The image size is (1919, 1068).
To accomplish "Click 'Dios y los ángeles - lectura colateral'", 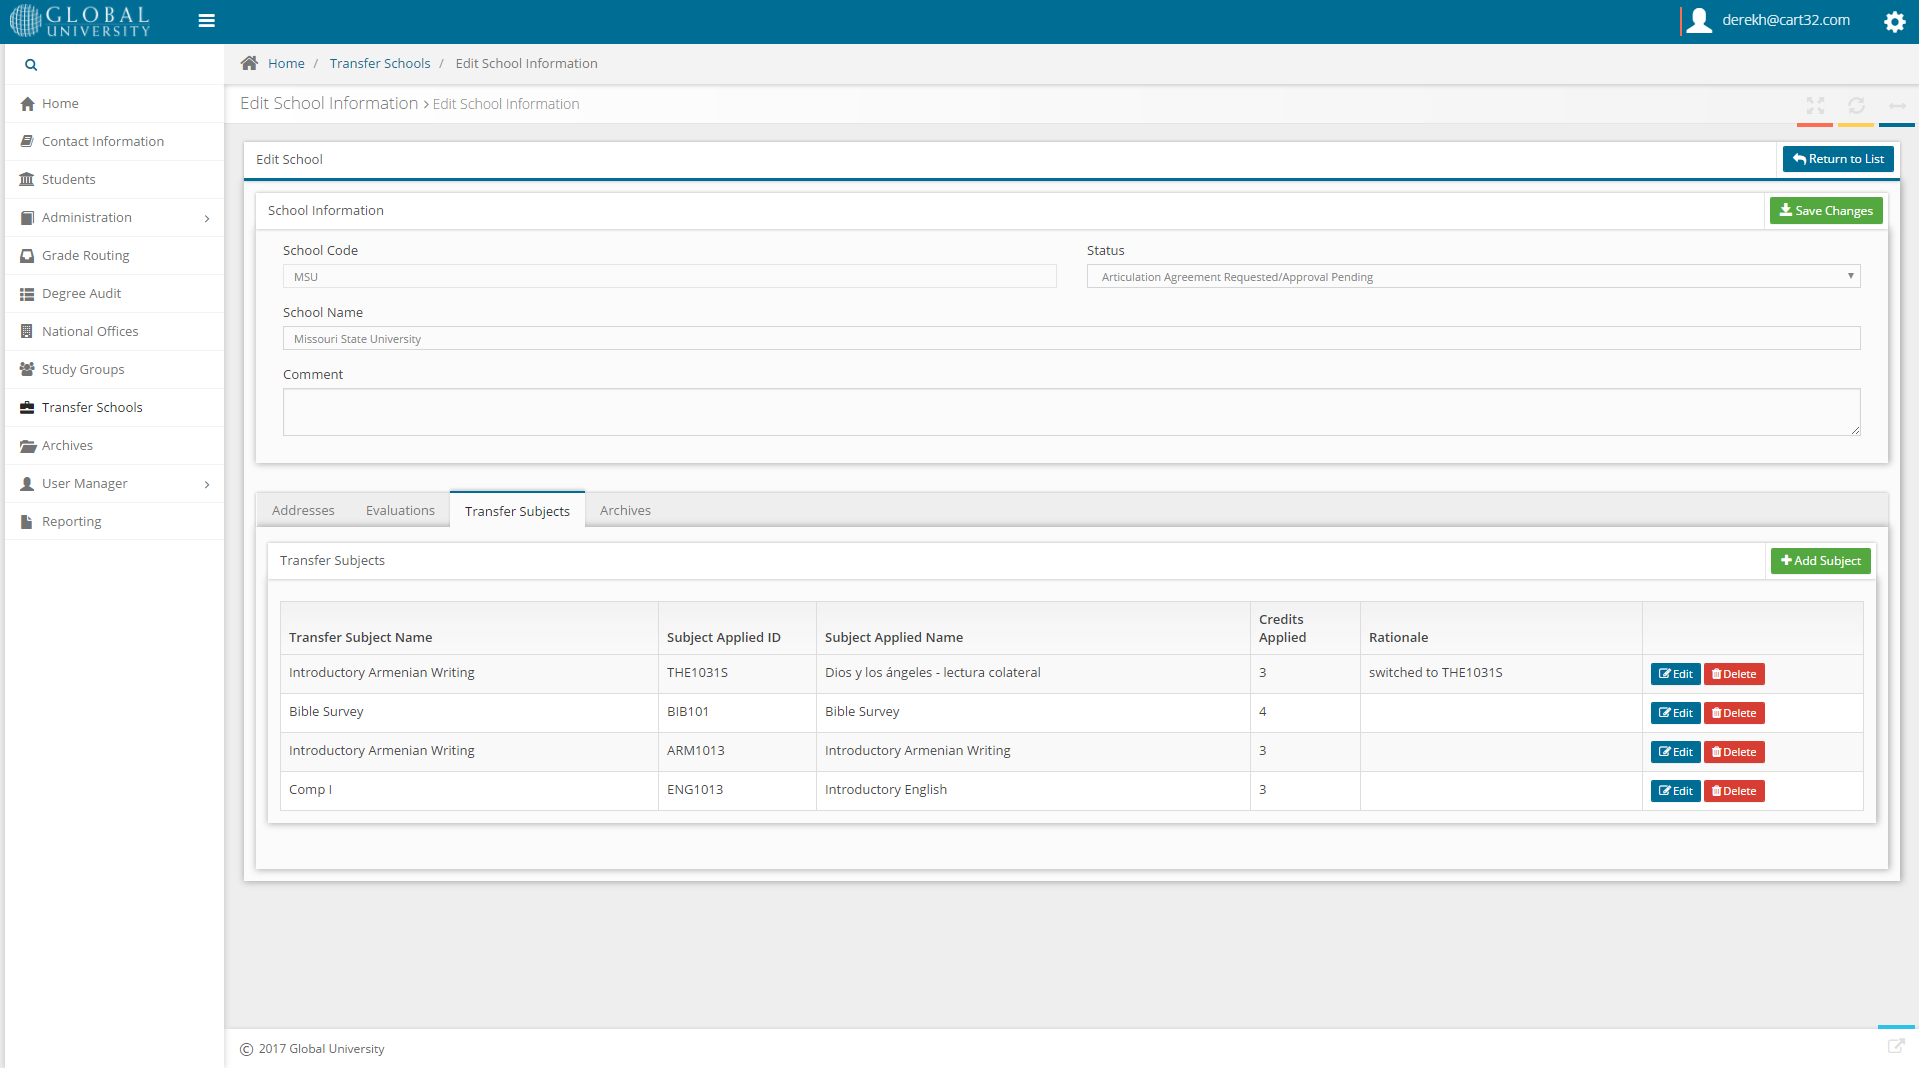I will pyautogui.click(x=932, y=673).
